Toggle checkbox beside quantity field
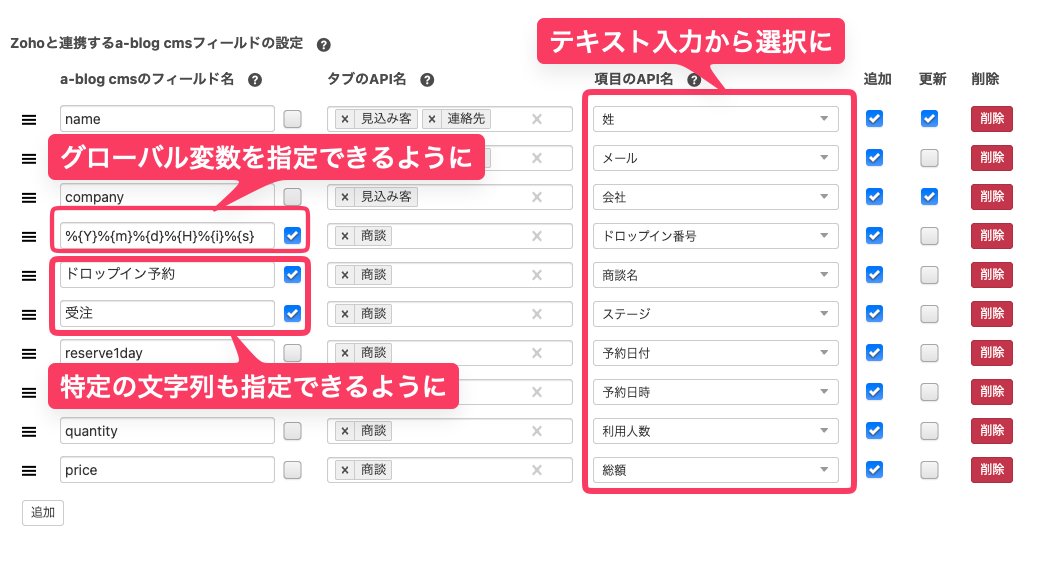The width and height of the screenshot is (1040, 562). [292, 431]
